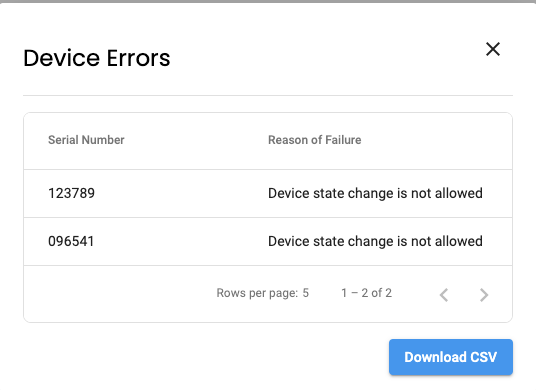Go to the previous page of results

click(444, 295)
